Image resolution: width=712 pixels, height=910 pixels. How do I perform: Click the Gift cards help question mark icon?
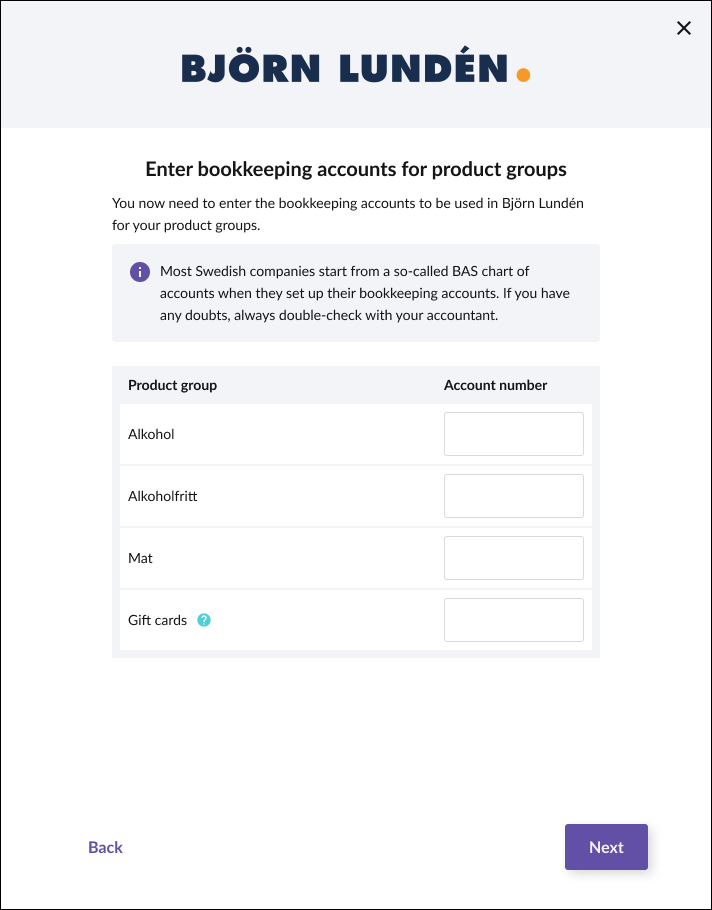click(x=204, y=620)
